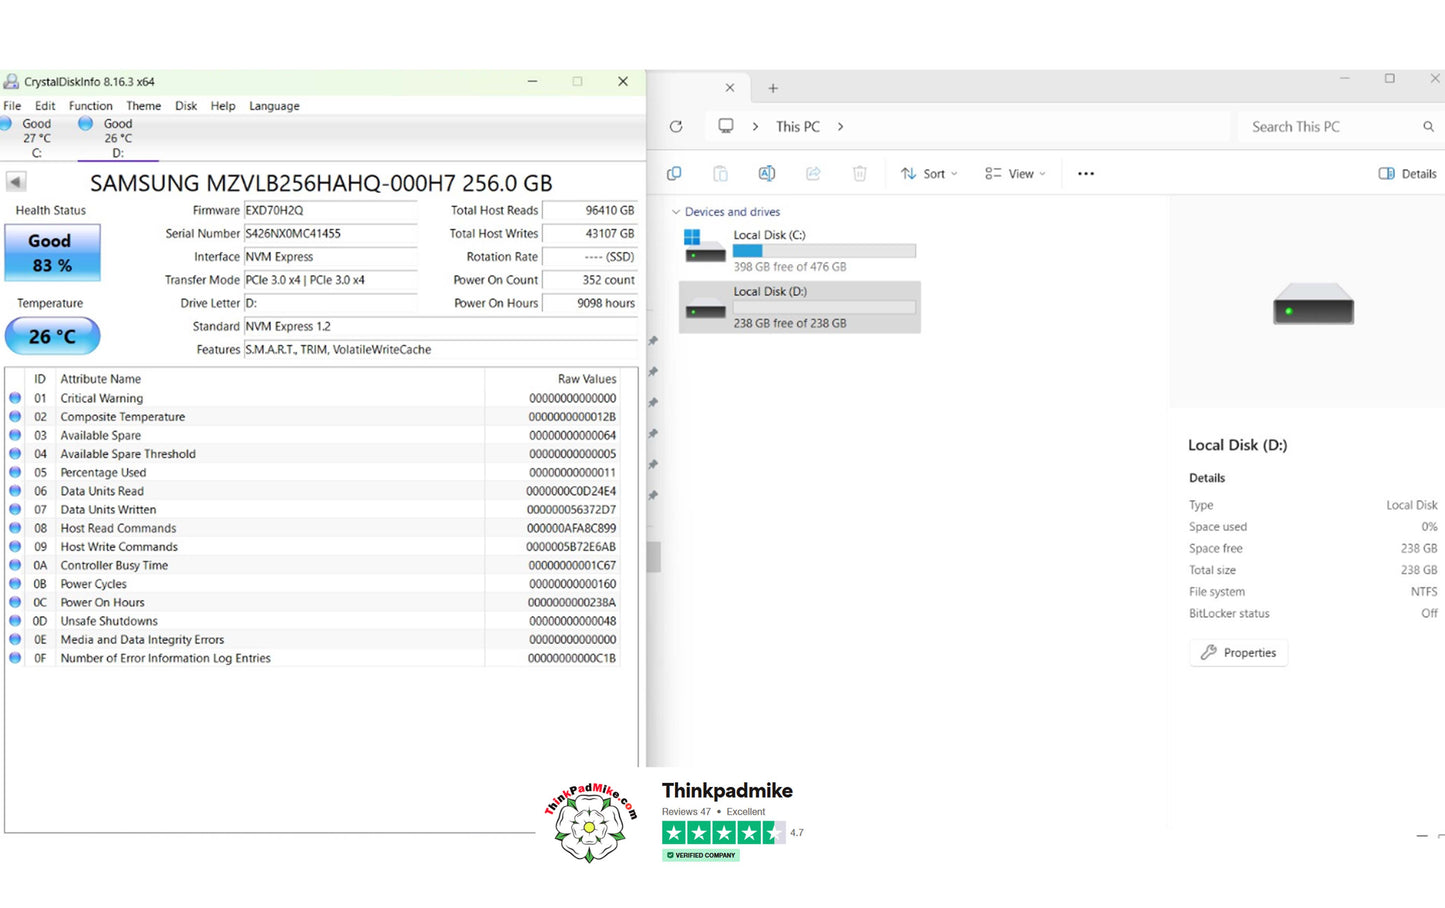Click the Rename icon in Explorer toolbar

tap(767, 174)
